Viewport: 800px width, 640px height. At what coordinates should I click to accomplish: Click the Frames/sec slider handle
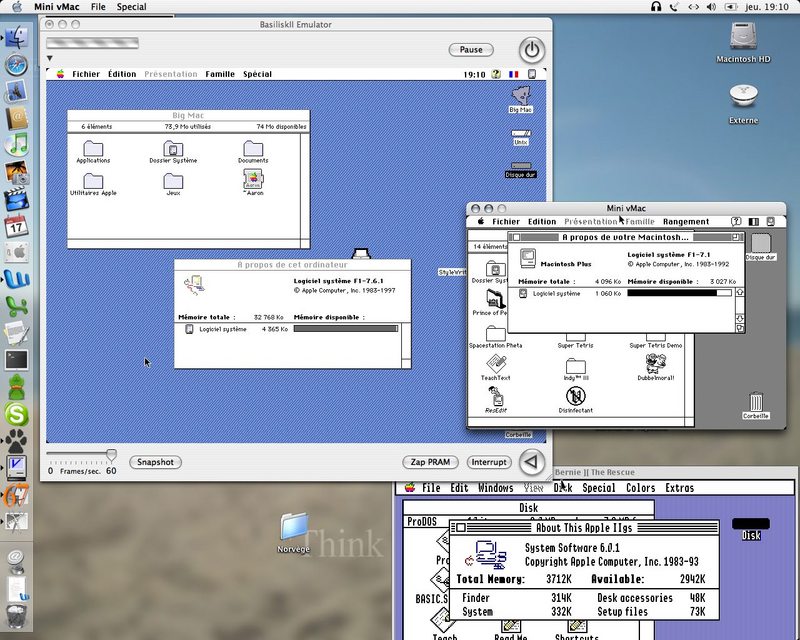111,455
